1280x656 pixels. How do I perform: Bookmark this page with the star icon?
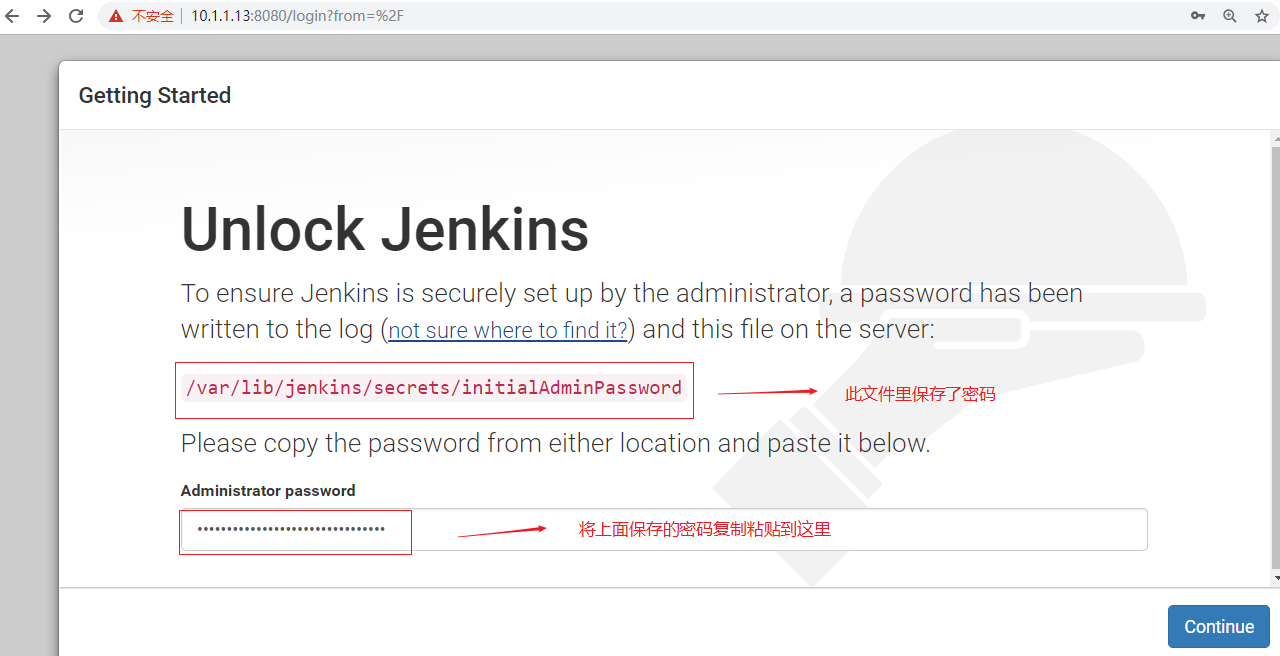click(1262, 16)
